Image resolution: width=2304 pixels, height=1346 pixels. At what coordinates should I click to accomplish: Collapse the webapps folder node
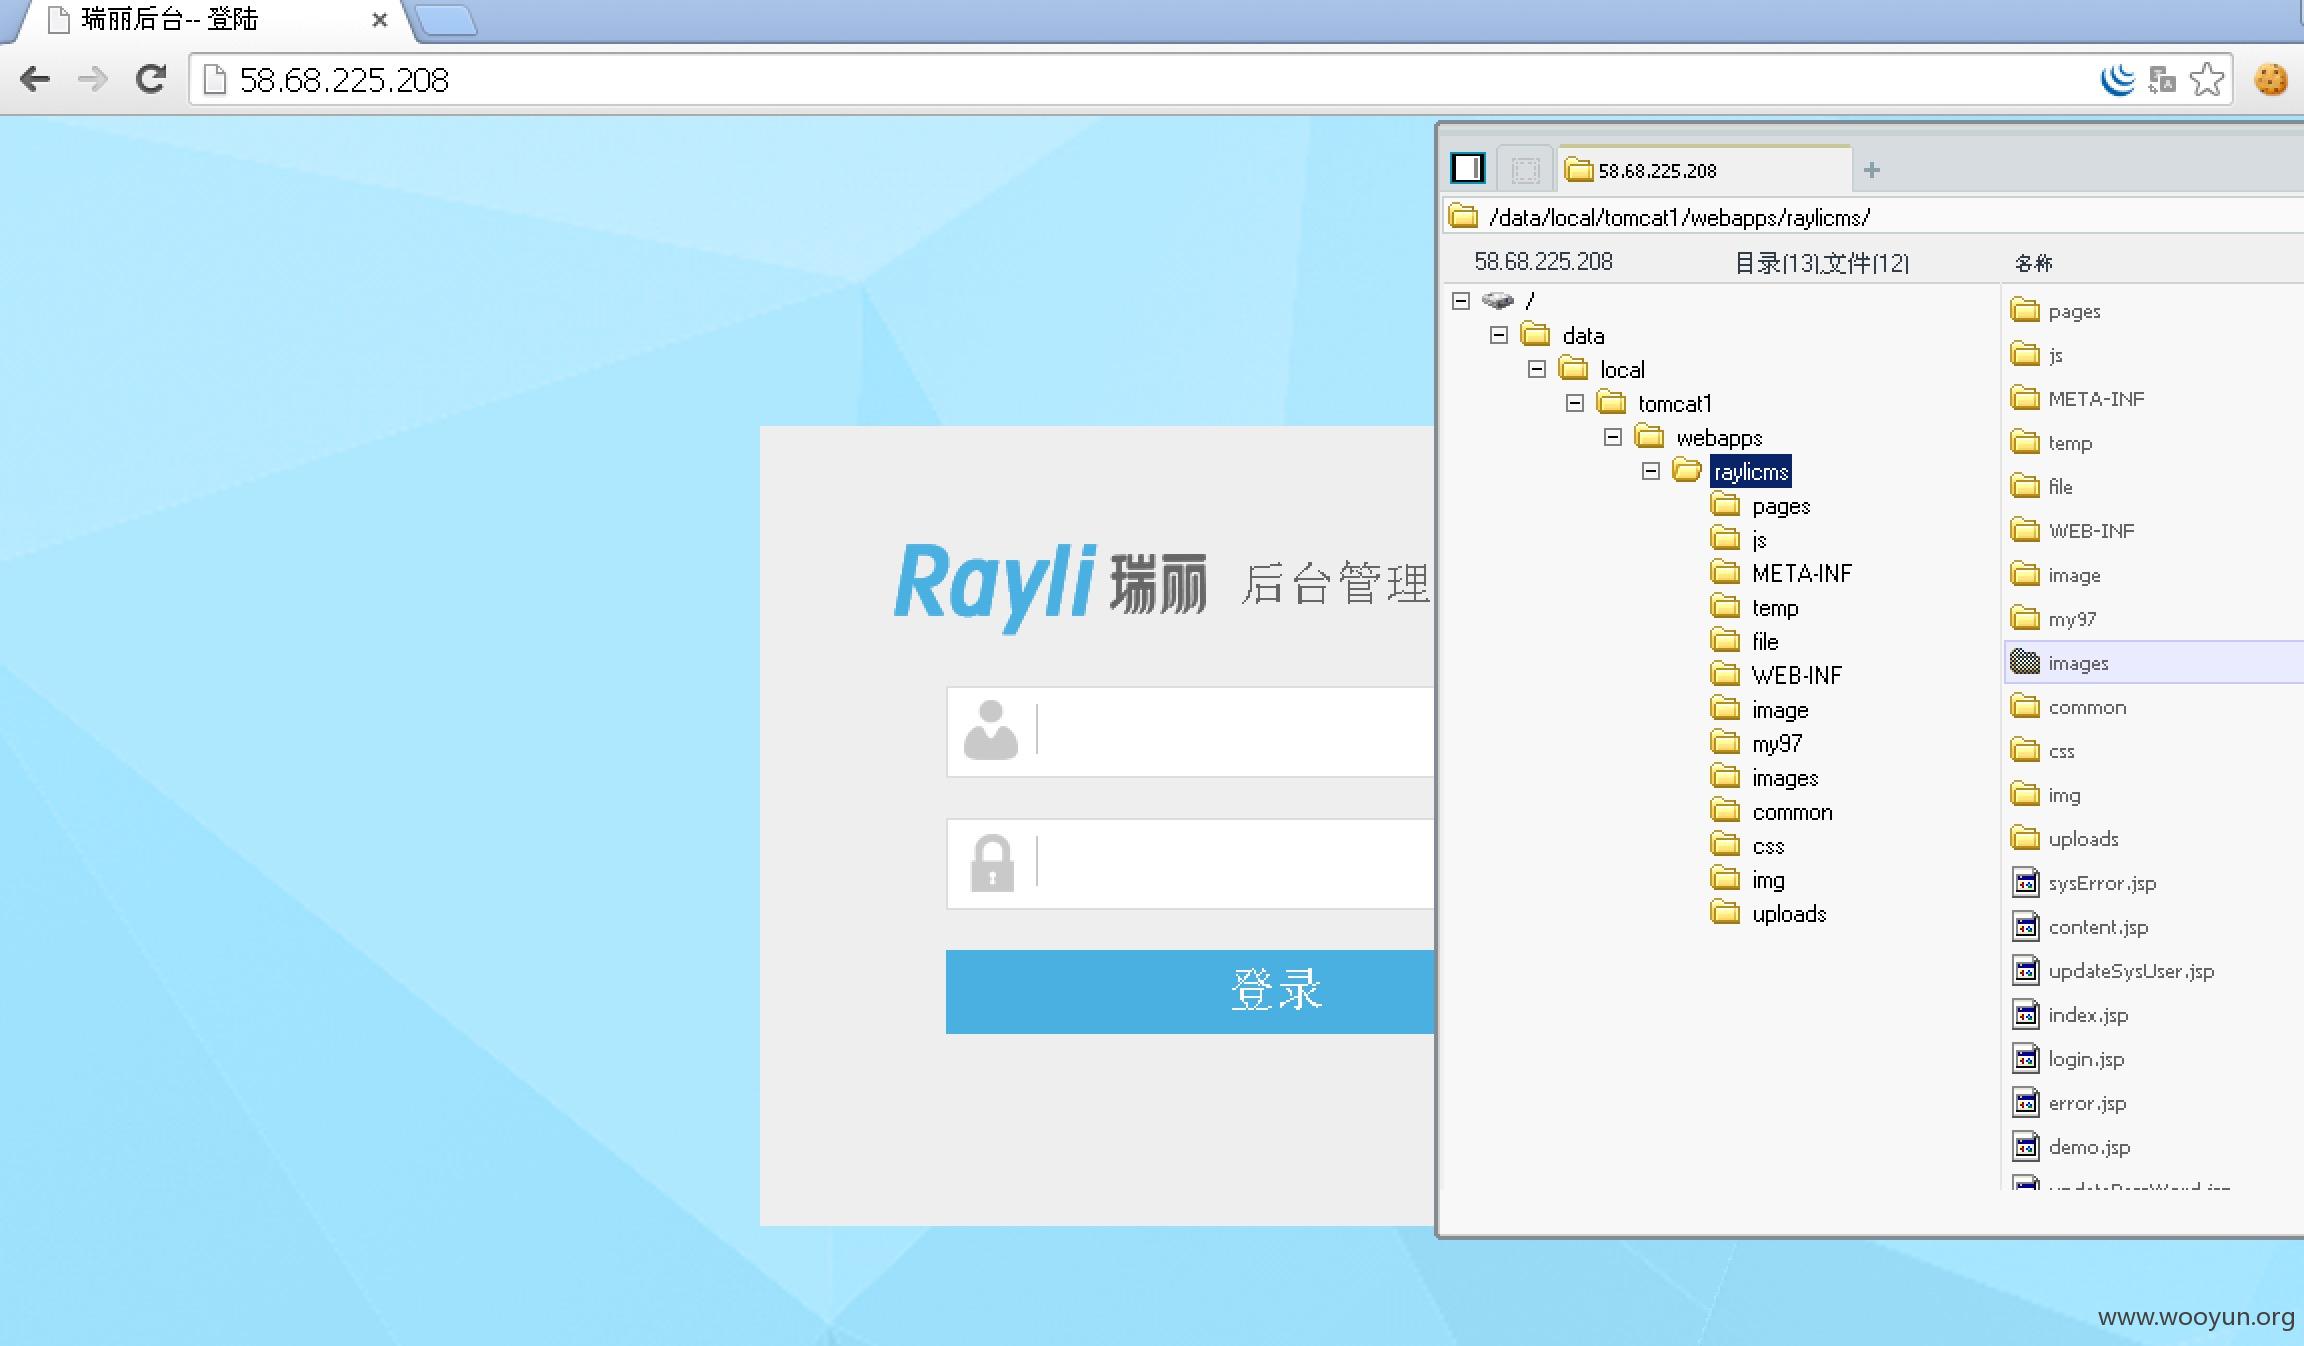click(x=1613, y=437)
